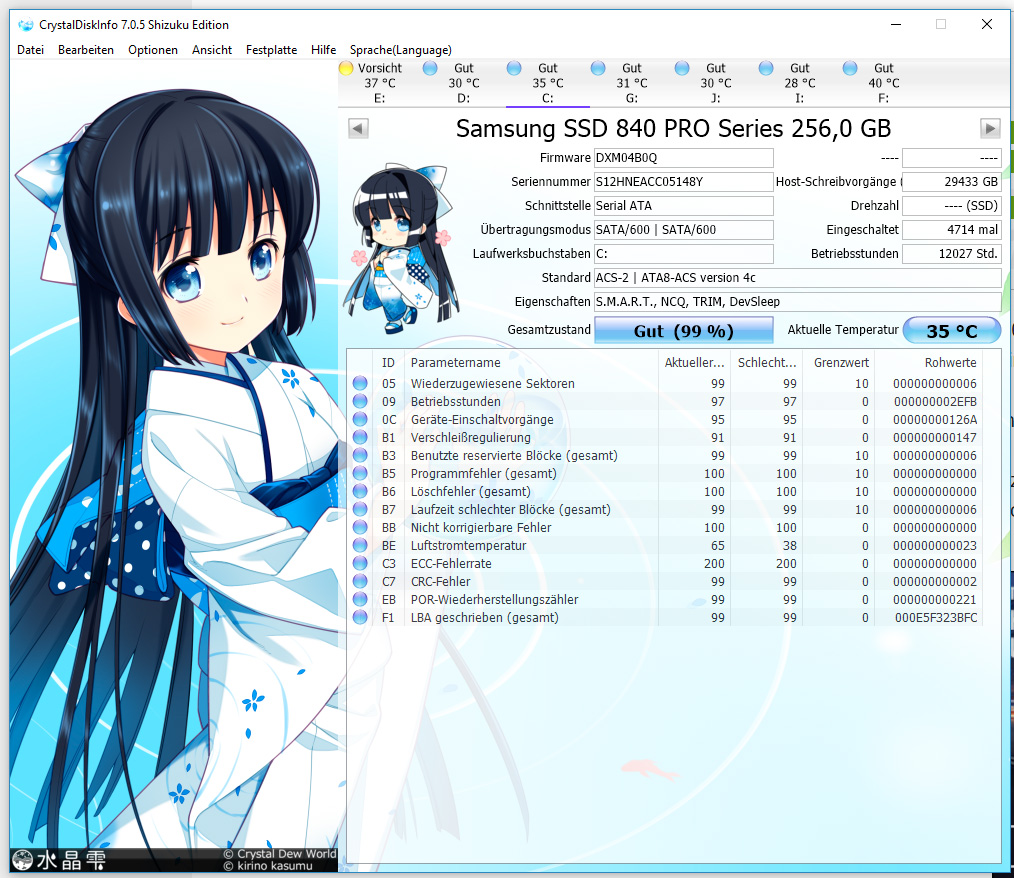Click the Schnittstelle Serial ATA field
The height and width of the screenshot is (878, 1014).
pyautogui.click(x=684, y=206)
